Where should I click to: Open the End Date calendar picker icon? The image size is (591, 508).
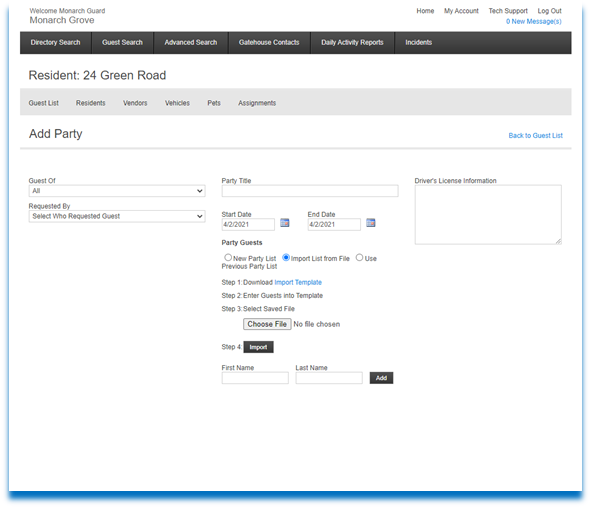click(371, 223)
